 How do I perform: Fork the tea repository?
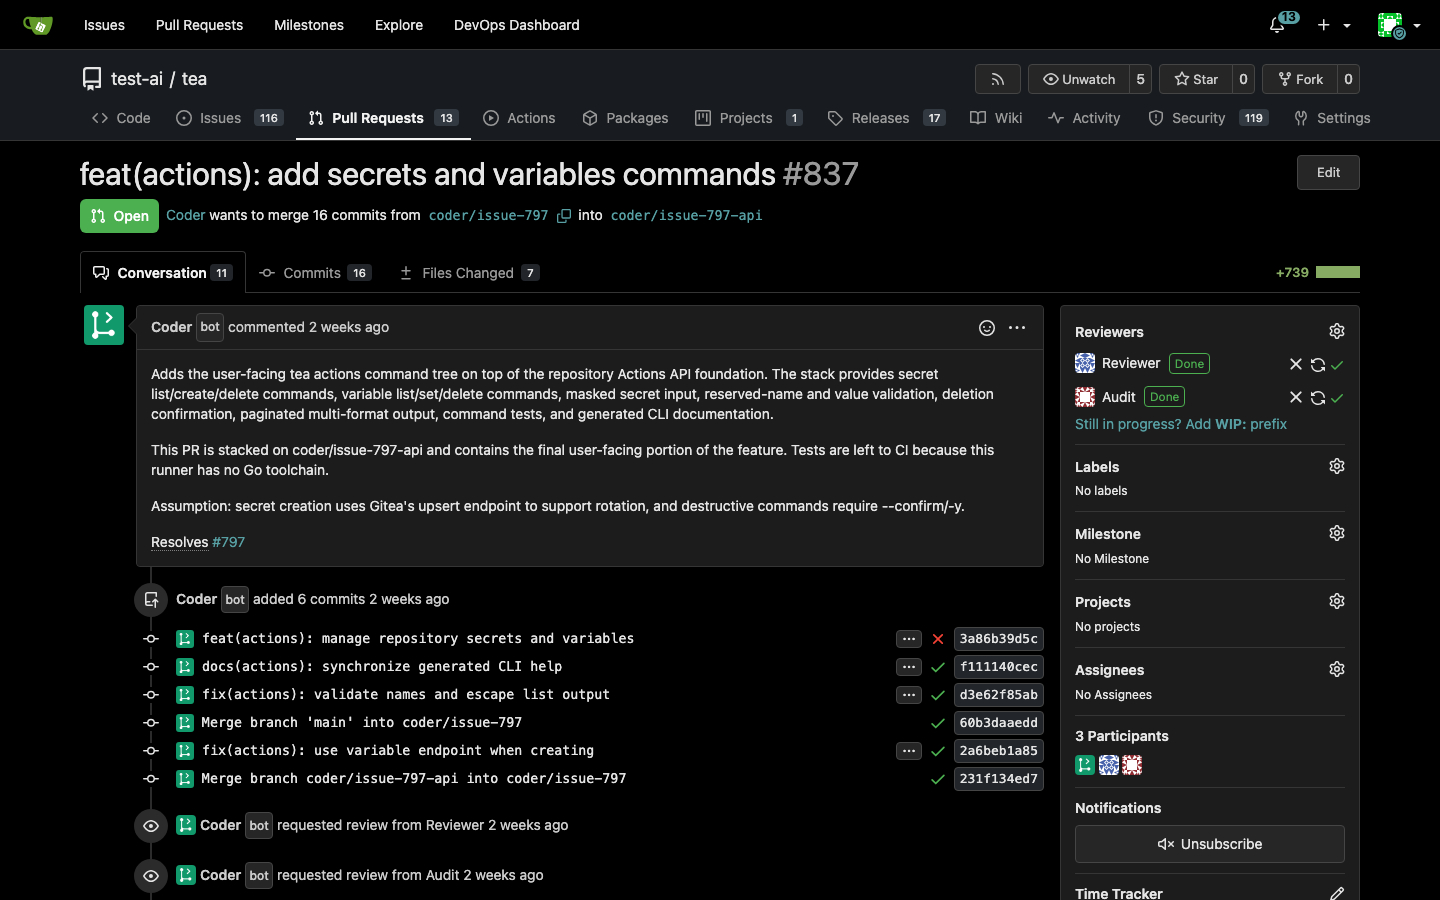coord(1299,79)
